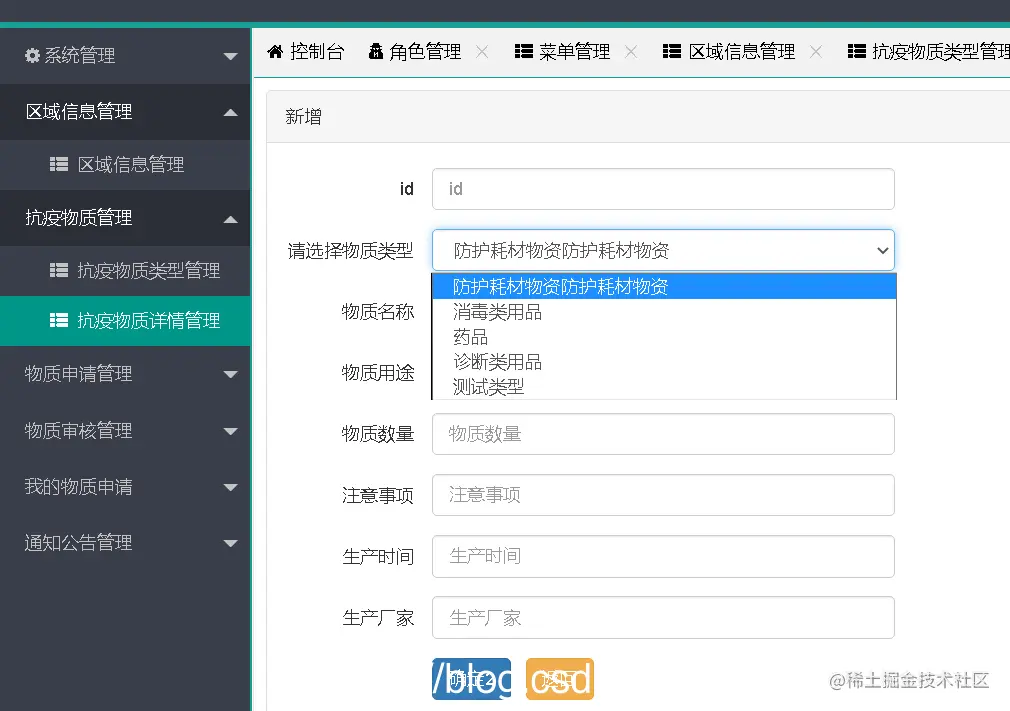The height and width of the screenshot is (711, 1010).
Task: Click the gear icon beside 系统管理
Action: (x=32, y=55)
